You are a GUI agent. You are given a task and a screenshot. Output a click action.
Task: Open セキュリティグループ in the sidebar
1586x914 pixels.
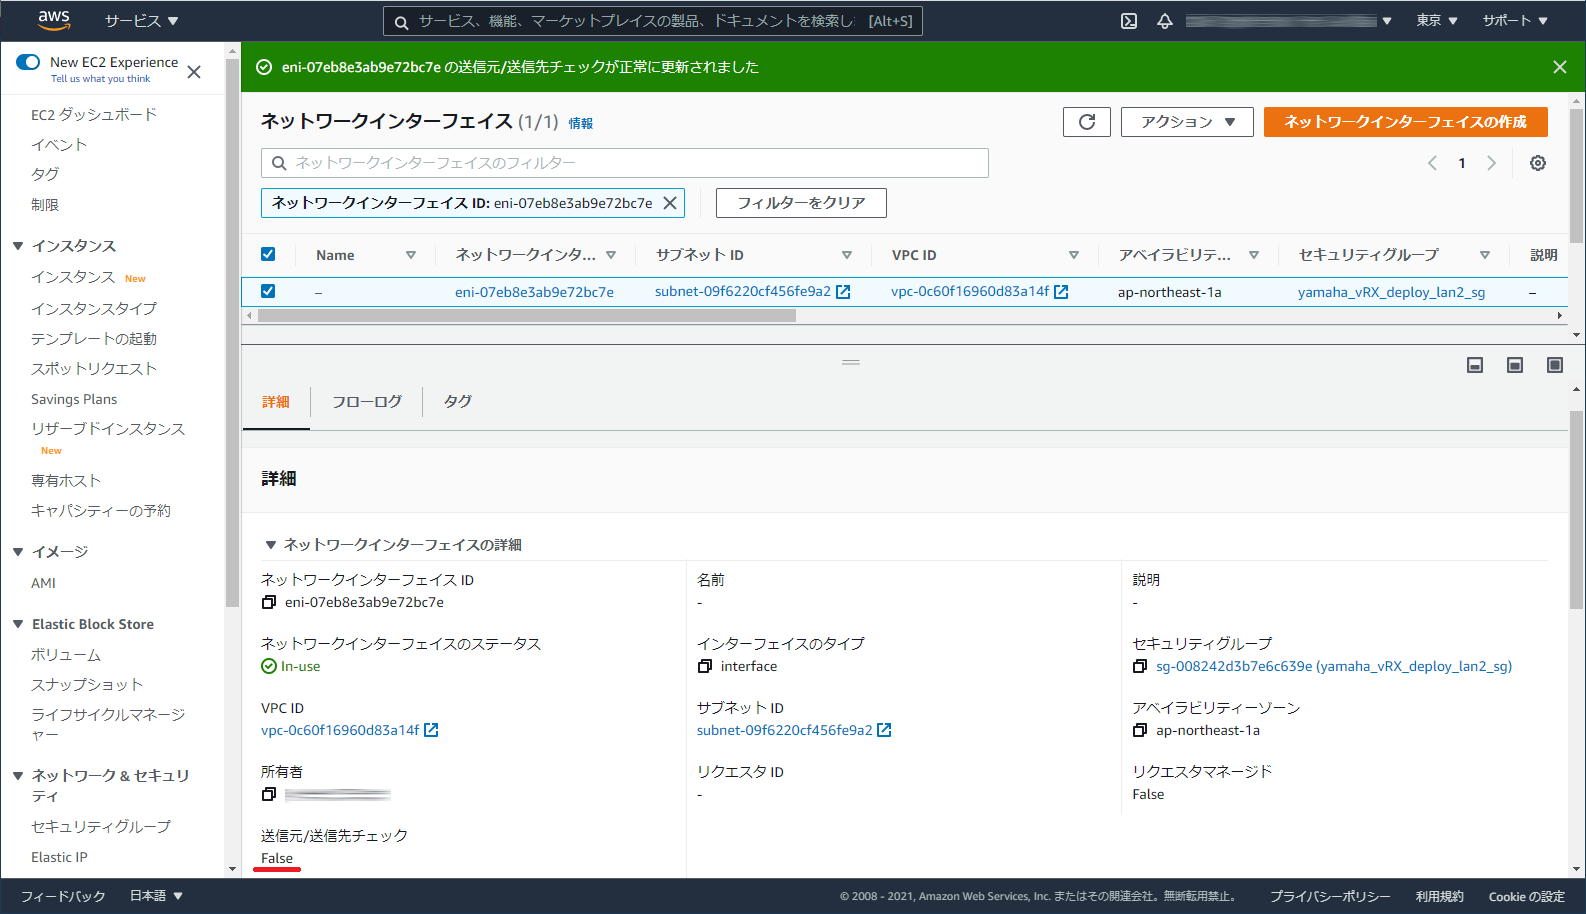(x=101, y=827)
